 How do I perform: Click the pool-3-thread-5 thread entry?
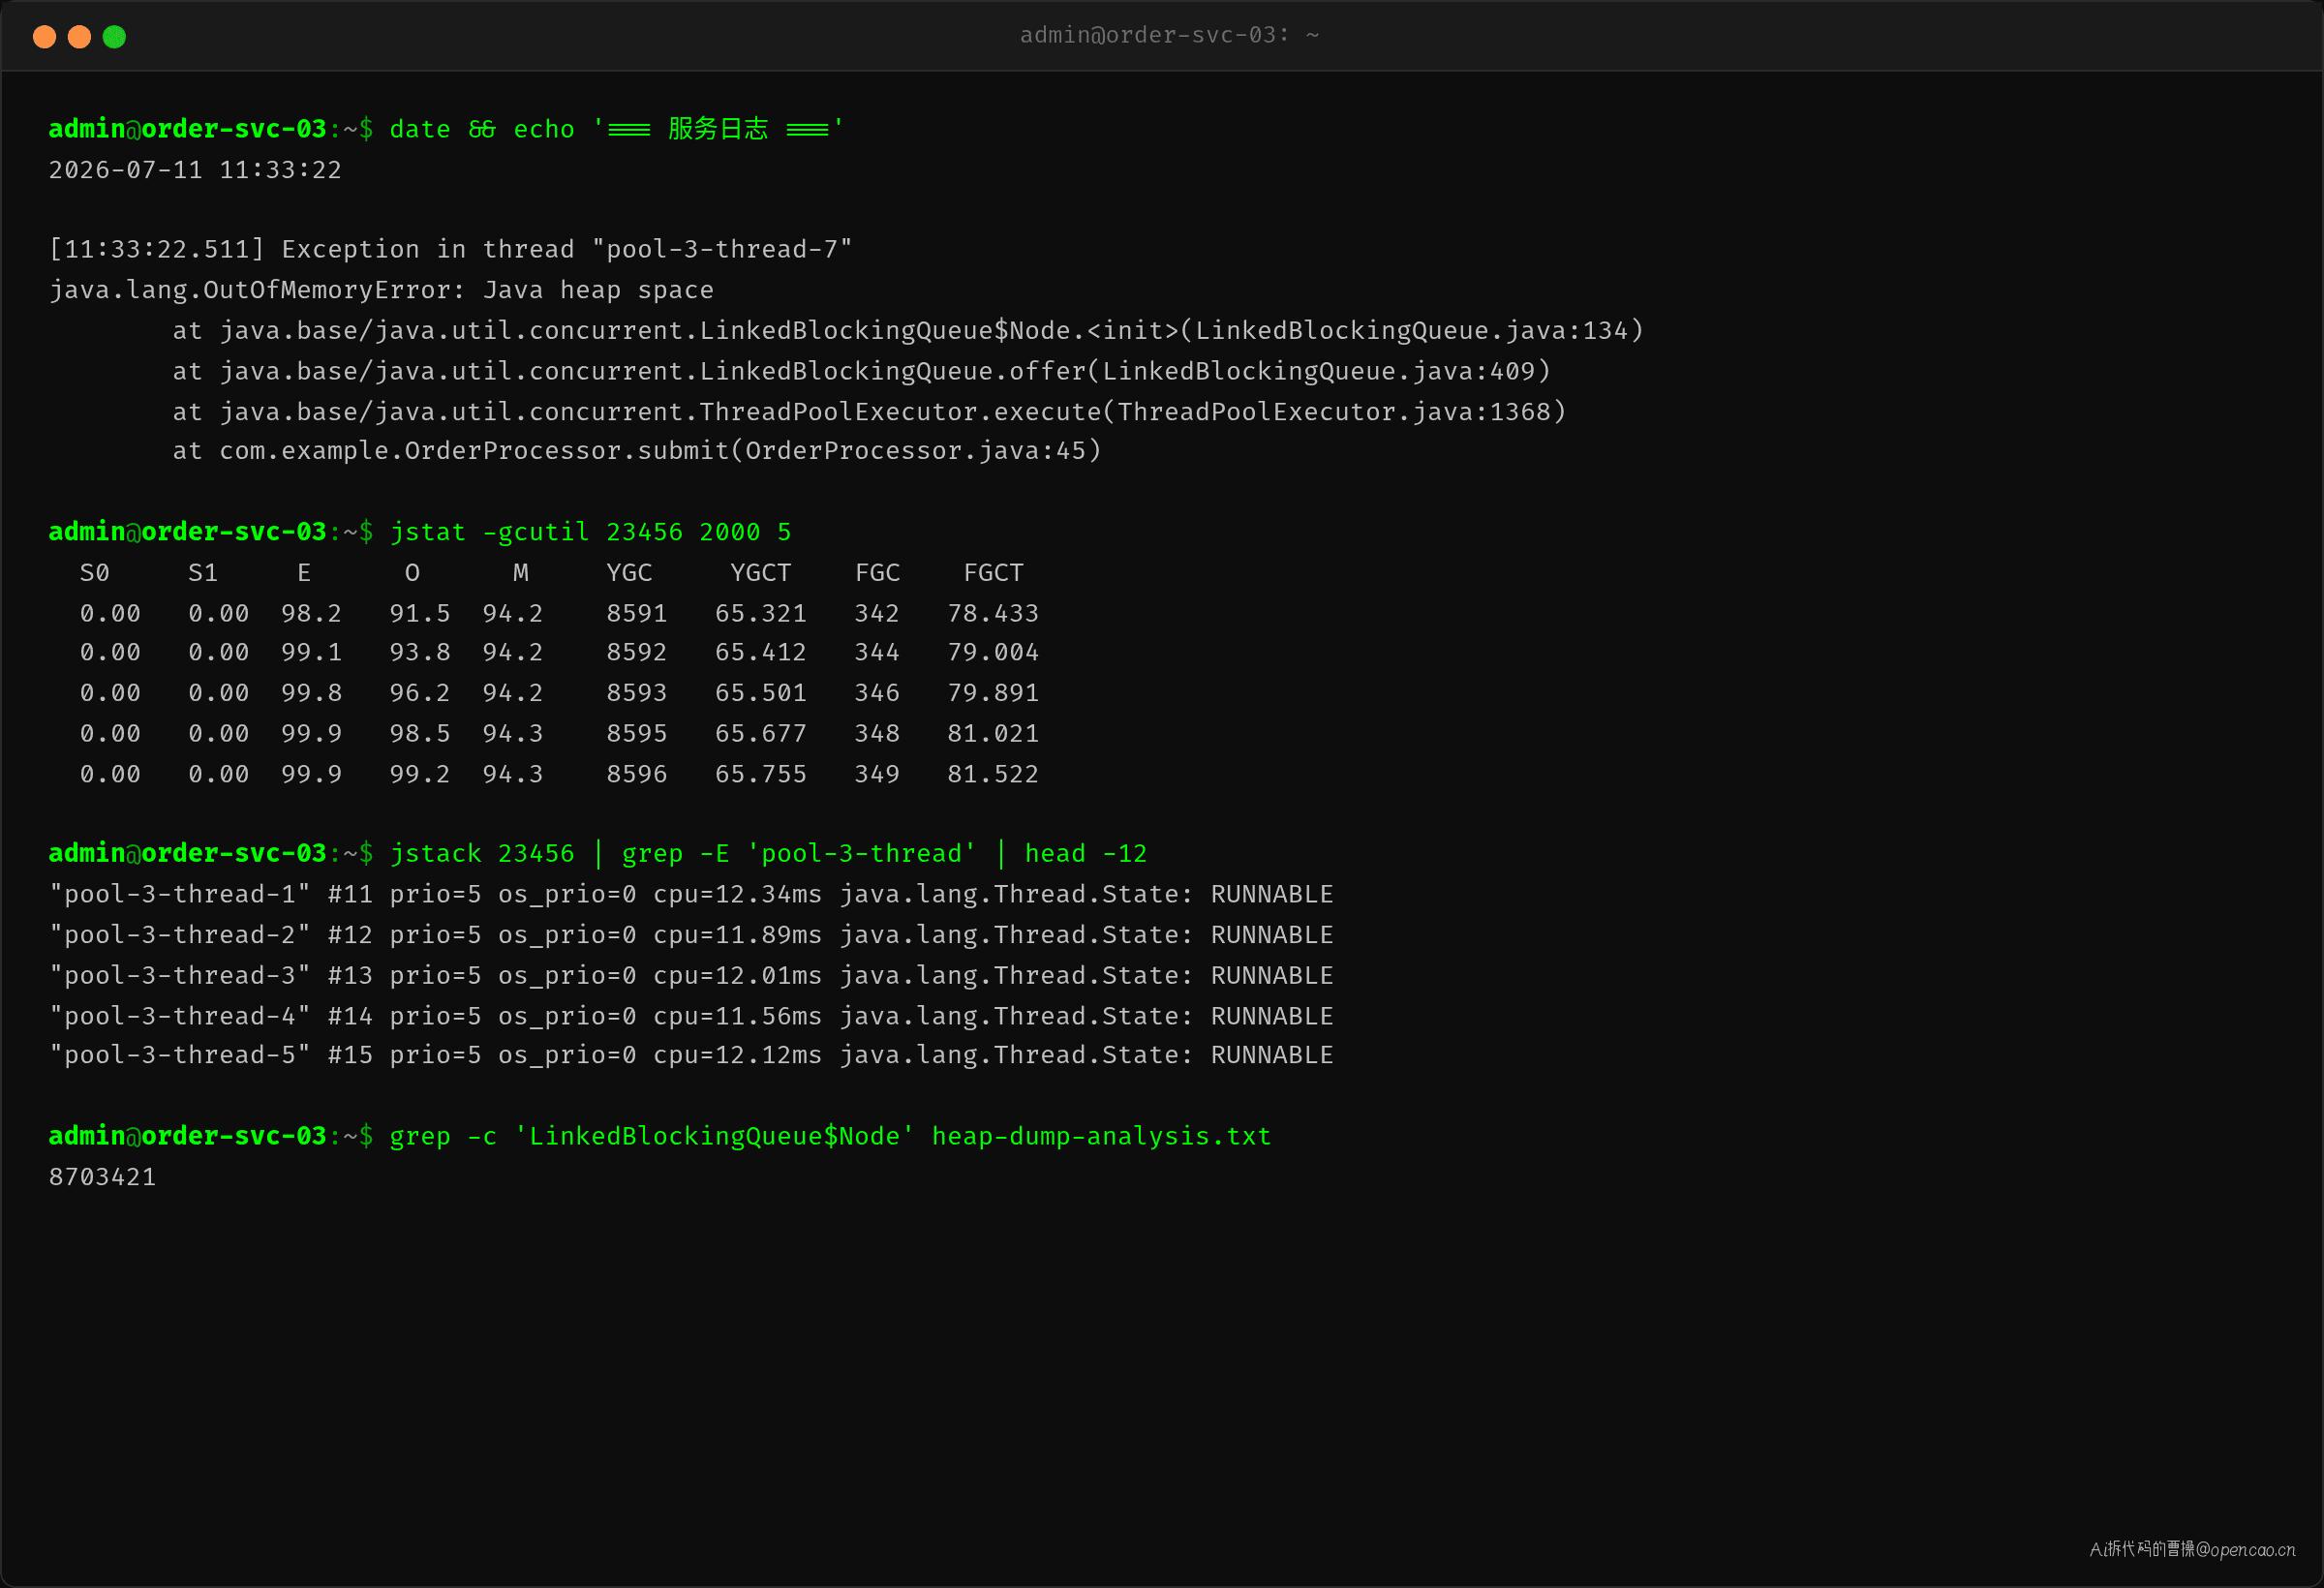click(x=691, y=1055)
